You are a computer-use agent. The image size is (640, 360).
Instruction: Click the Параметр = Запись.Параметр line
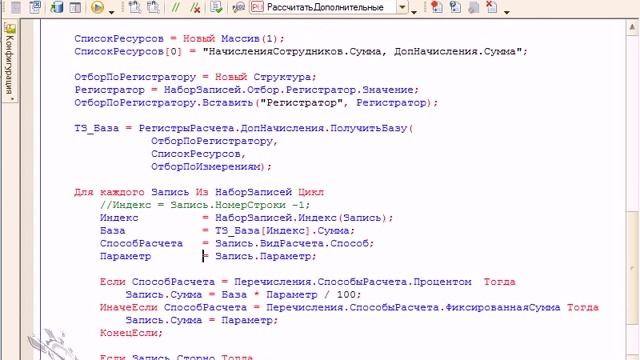[x=208, y=256]
